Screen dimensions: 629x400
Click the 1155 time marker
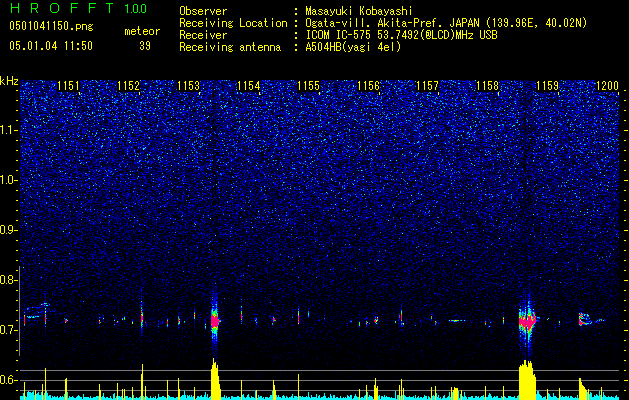pyautogui.click(x=308, y=86)
